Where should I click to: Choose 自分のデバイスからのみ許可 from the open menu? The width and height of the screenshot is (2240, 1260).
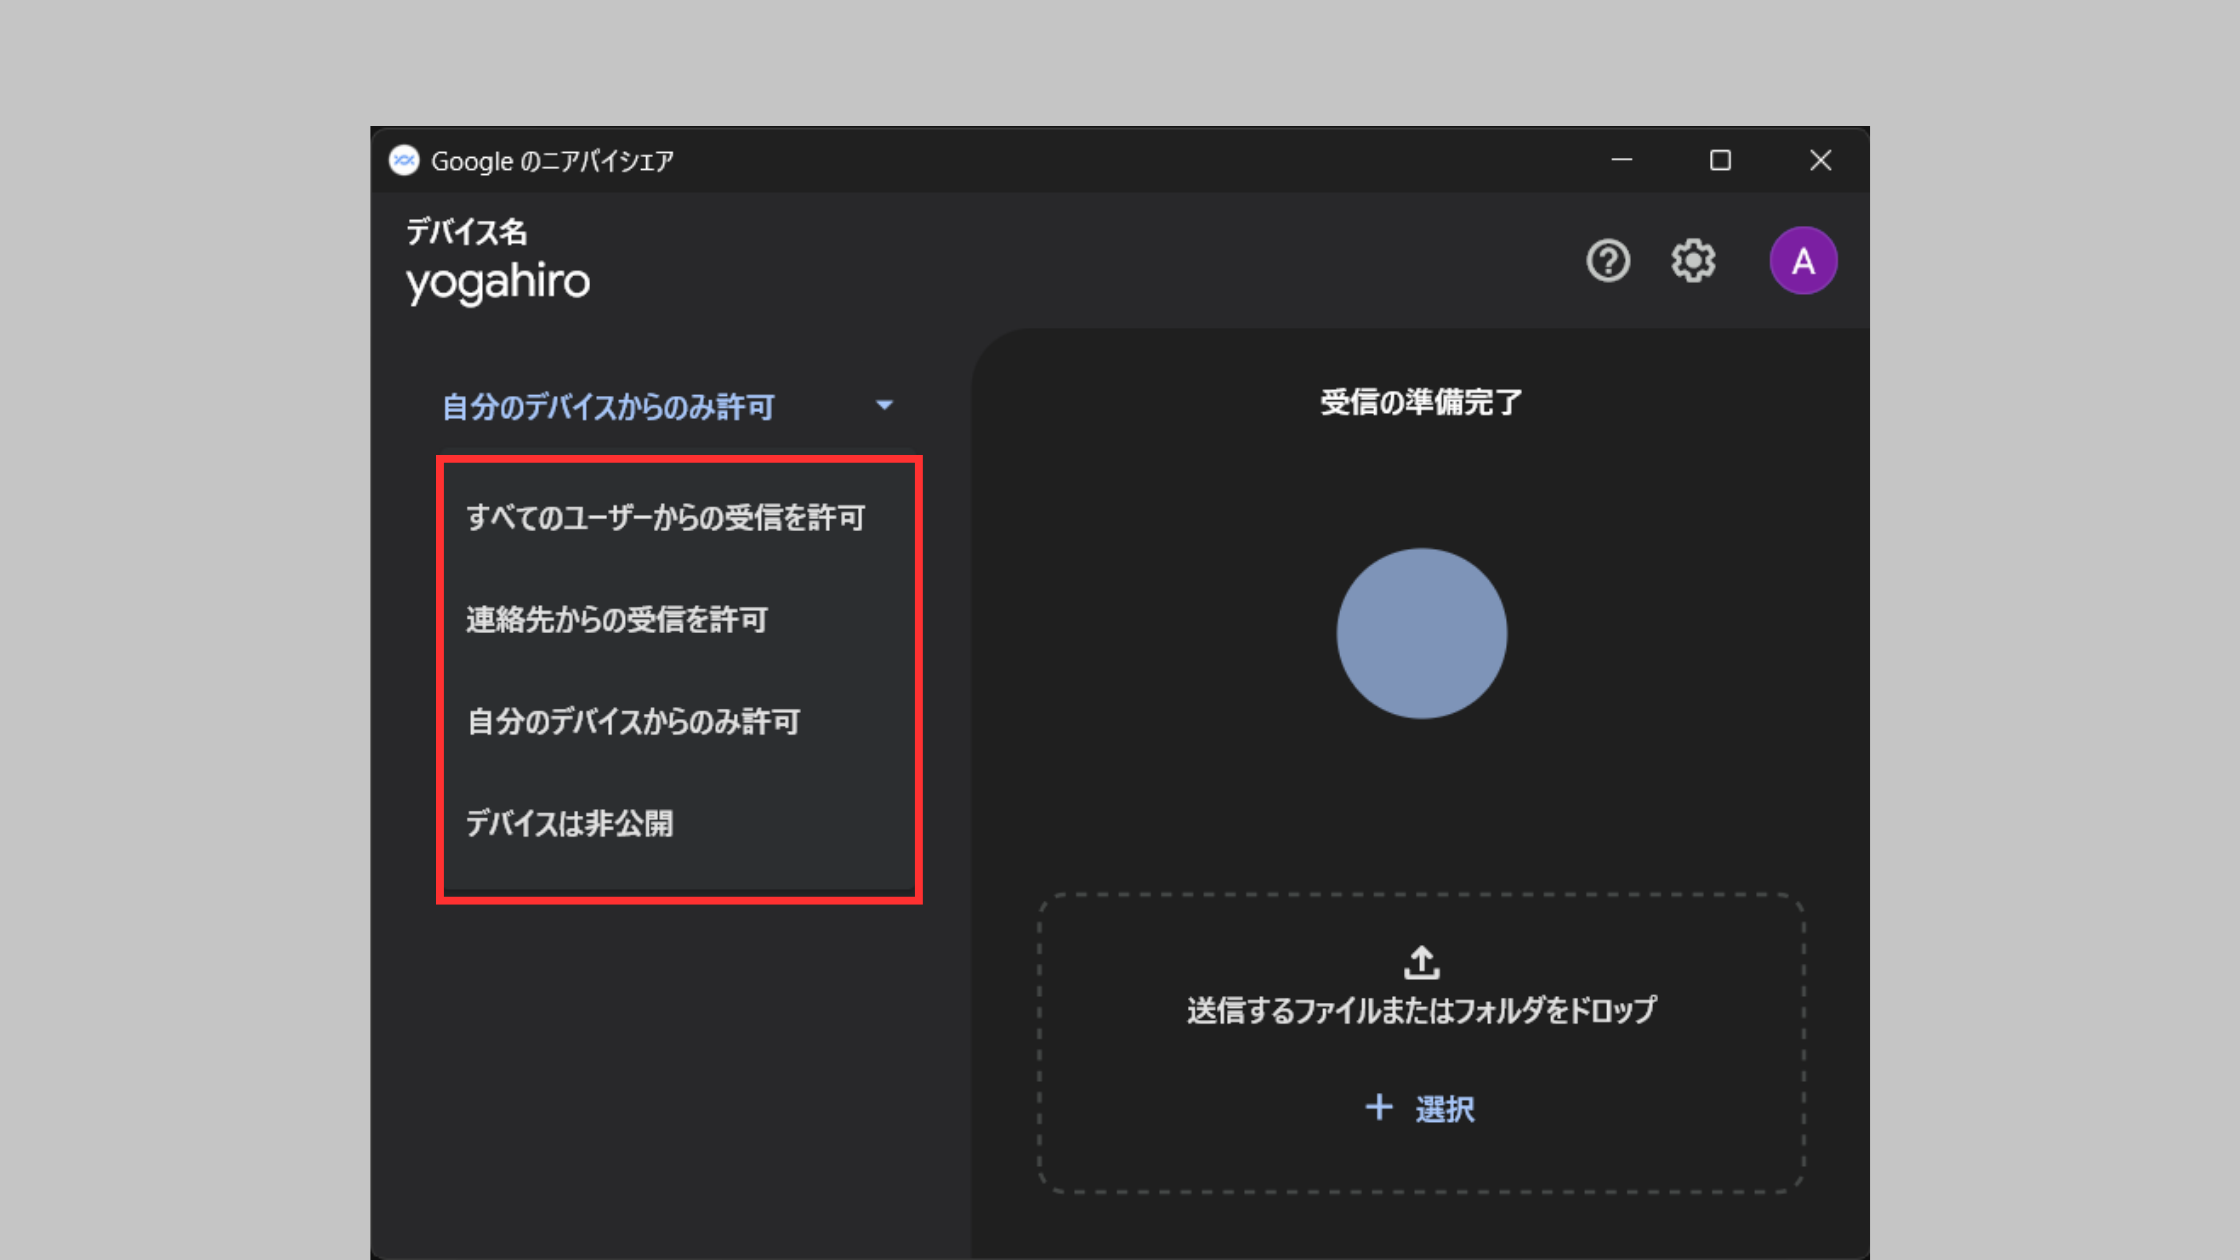tap(634, 722)
